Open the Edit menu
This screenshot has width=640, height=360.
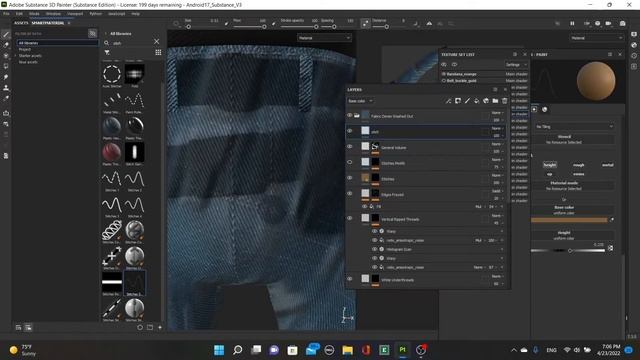[19, 14]
